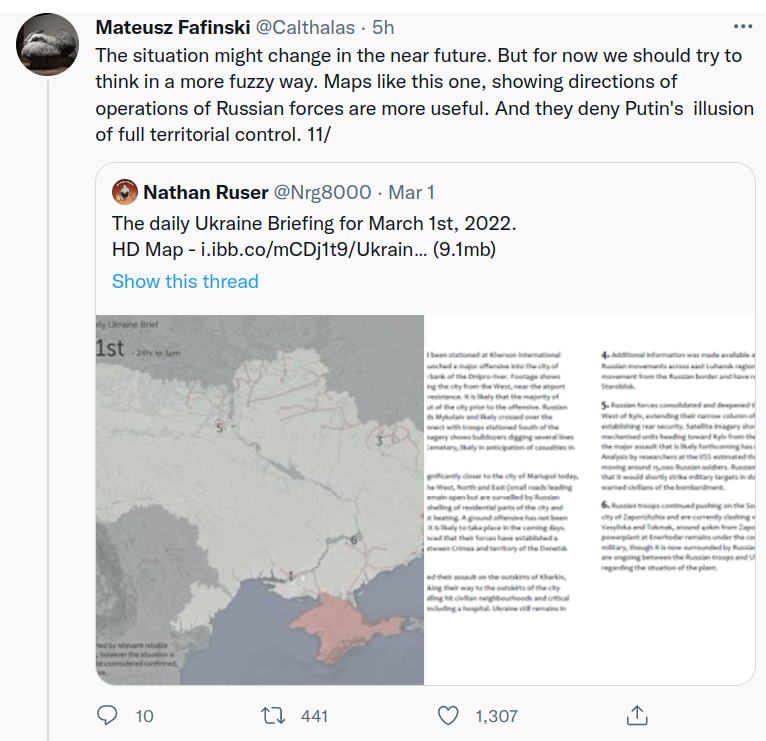Viewport: 766px width, 741px height.
Task: Open Mateusz Fafinski's profile avatar
Action: [x=49, y=45]
